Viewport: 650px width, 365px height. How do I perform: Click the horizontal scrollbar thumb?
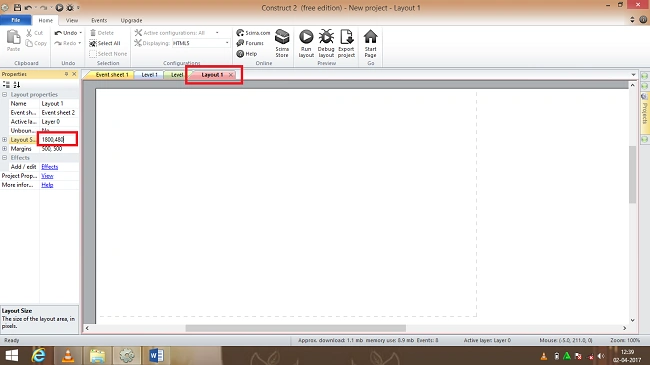point(296,328)
